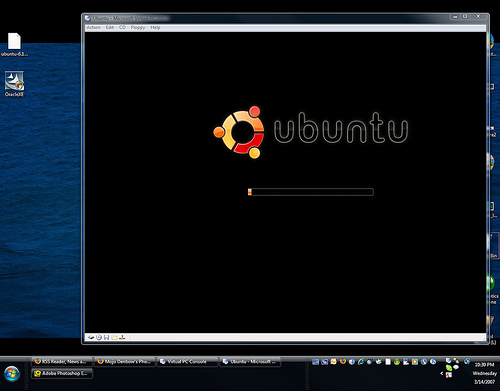Switch to Adobe Photoshop Elements taskbar button
Viewport: 500px width, 391px height.
pos(62,373)
